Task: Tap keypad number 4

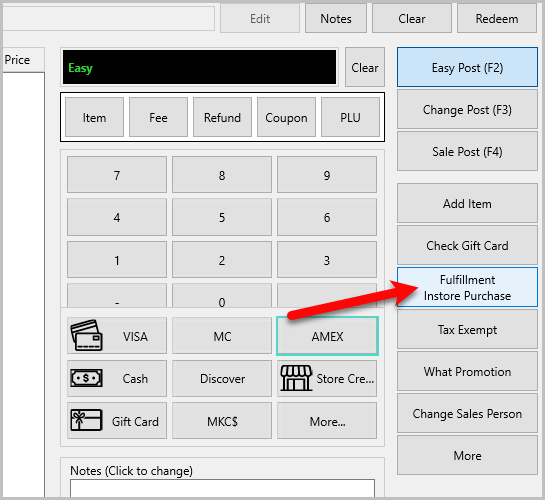Action: (x=117, y=217)
